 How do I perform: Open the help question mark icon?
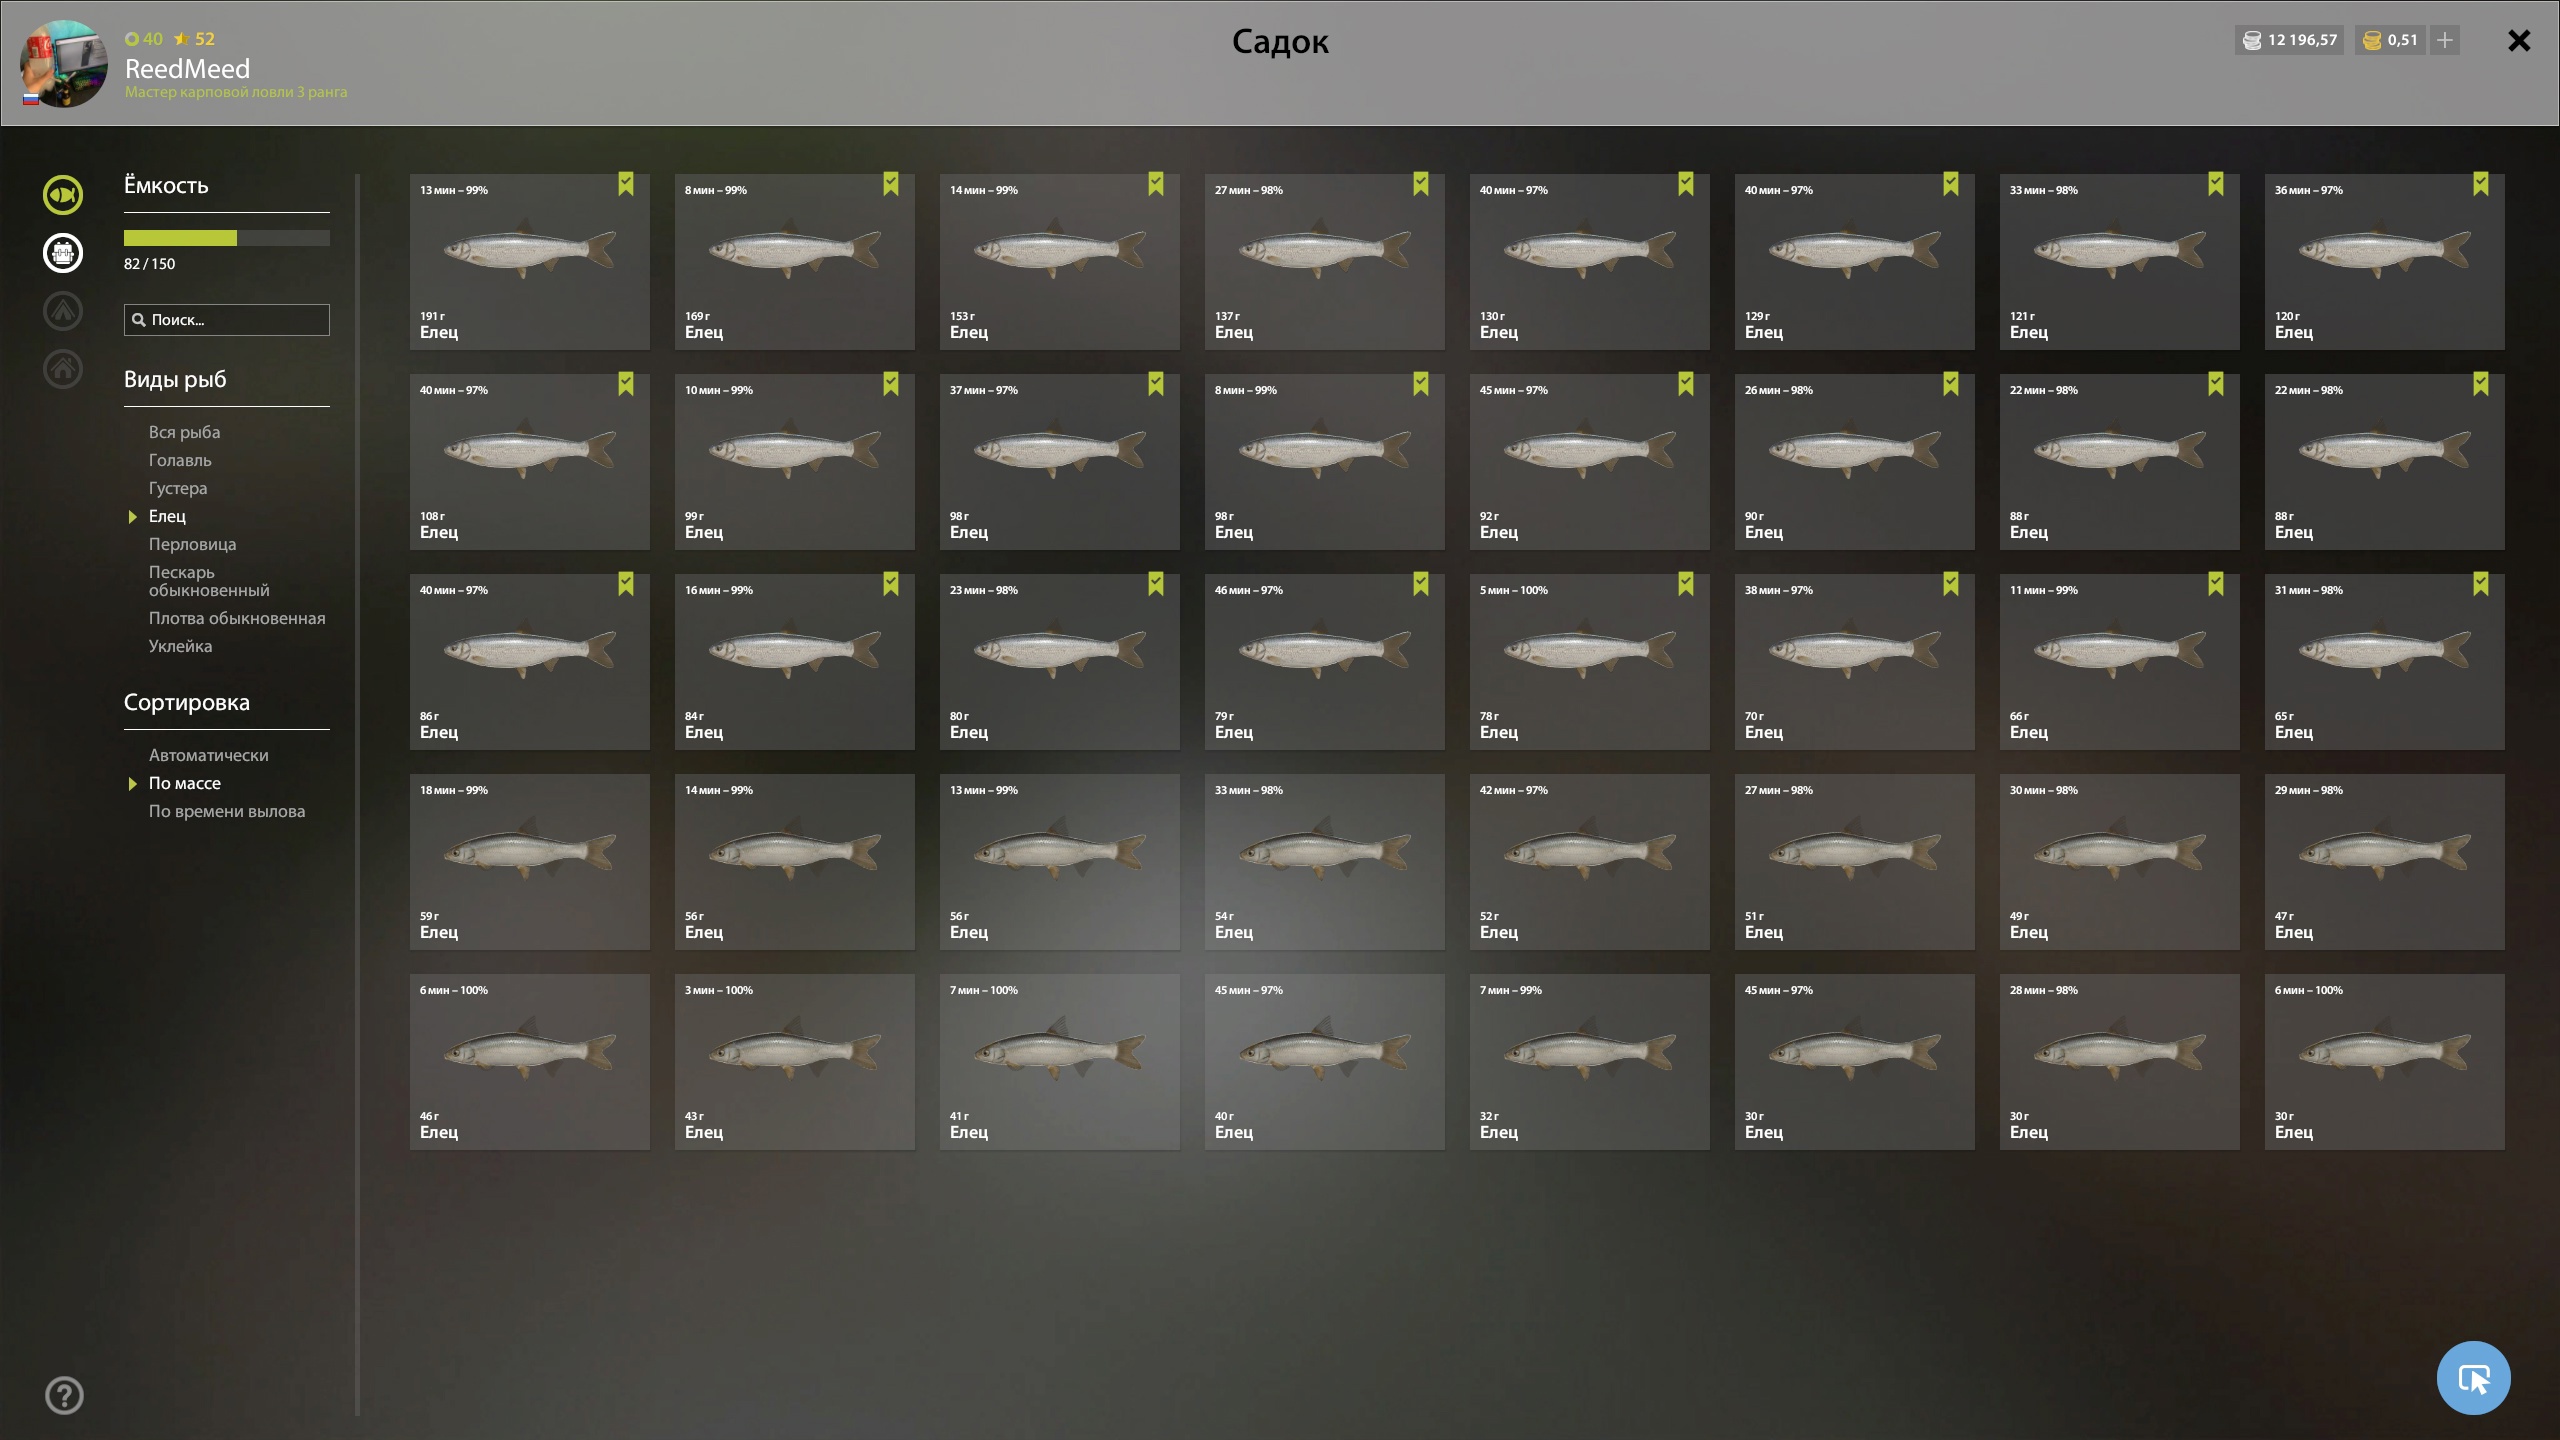pyautogui.click(x=64, y=1395)
